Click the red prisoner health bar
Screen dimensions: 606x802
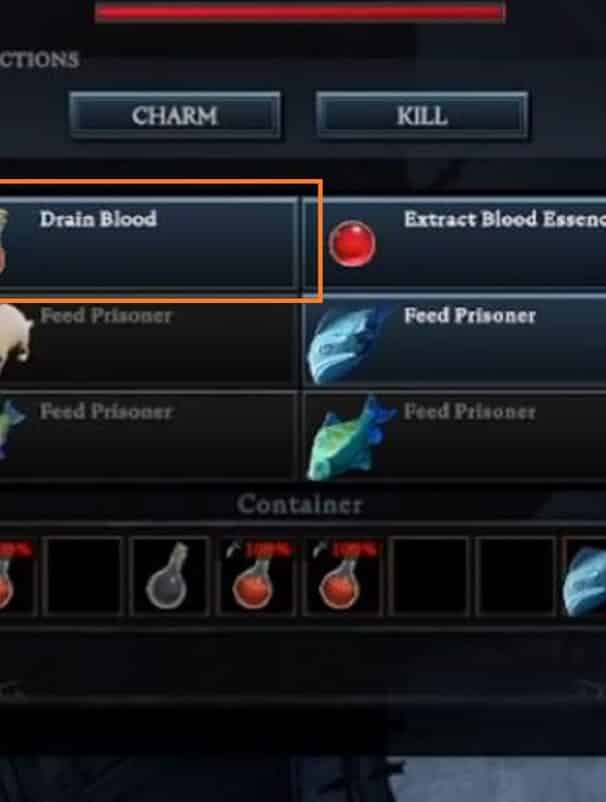(300, 12)
